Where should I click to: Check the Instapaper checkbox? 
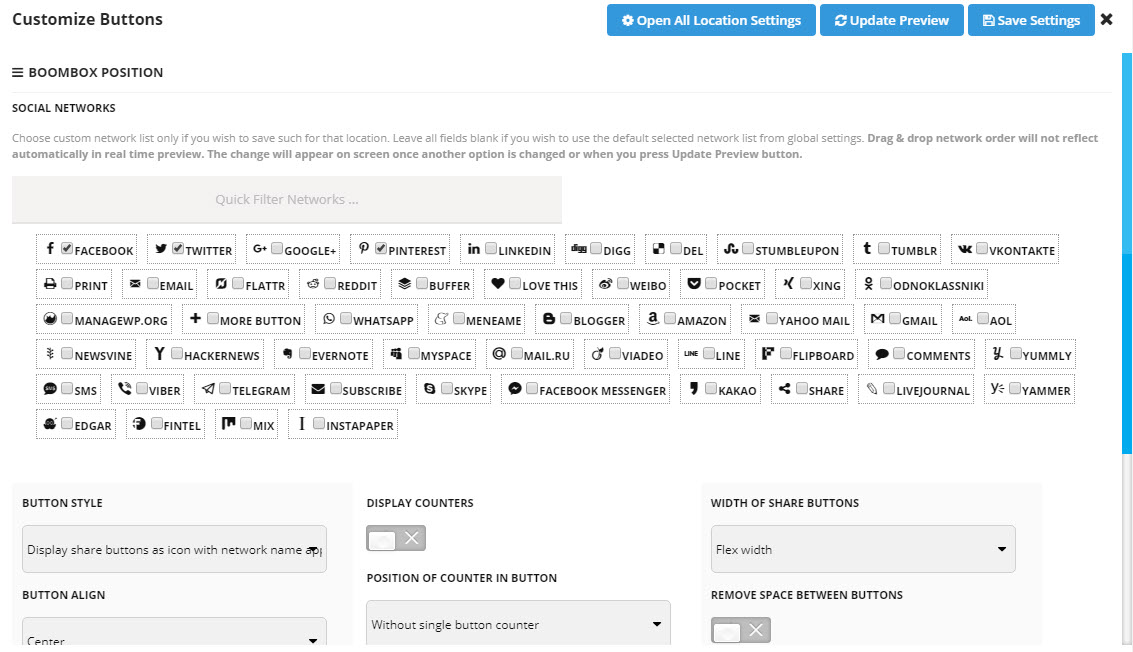319,424
